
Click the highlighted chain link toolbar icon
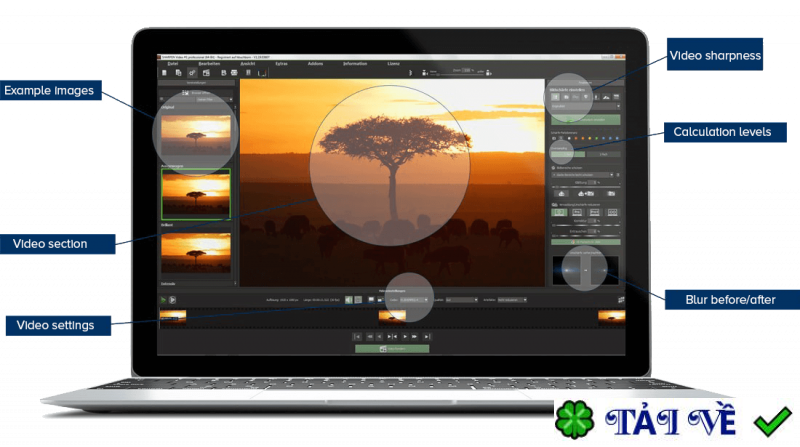[x=192, y=73]
